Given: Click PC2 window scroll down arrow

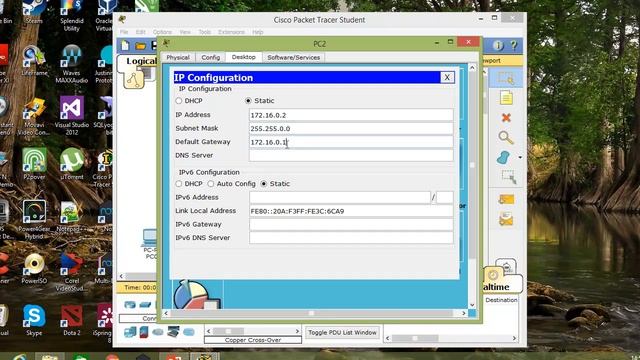Looking at the screenshot, I should click(x=472, y=305).
